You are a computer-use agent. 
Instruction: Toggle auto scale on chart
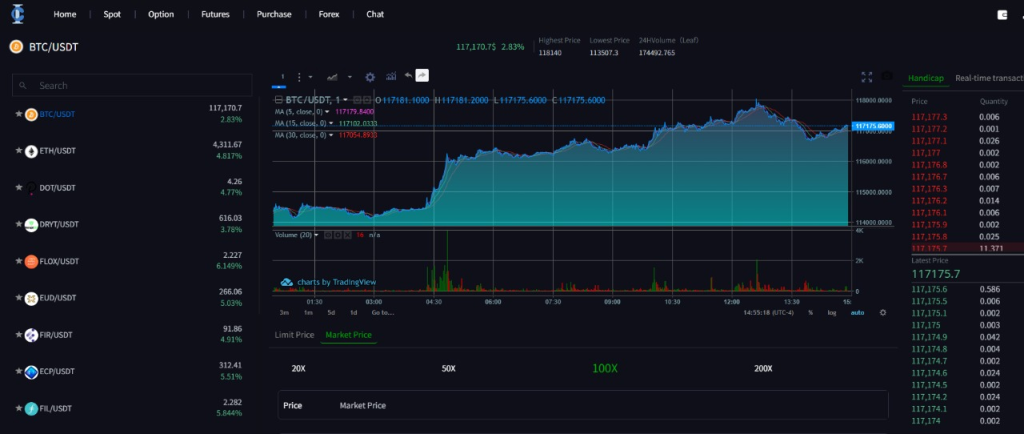point(857,312)
